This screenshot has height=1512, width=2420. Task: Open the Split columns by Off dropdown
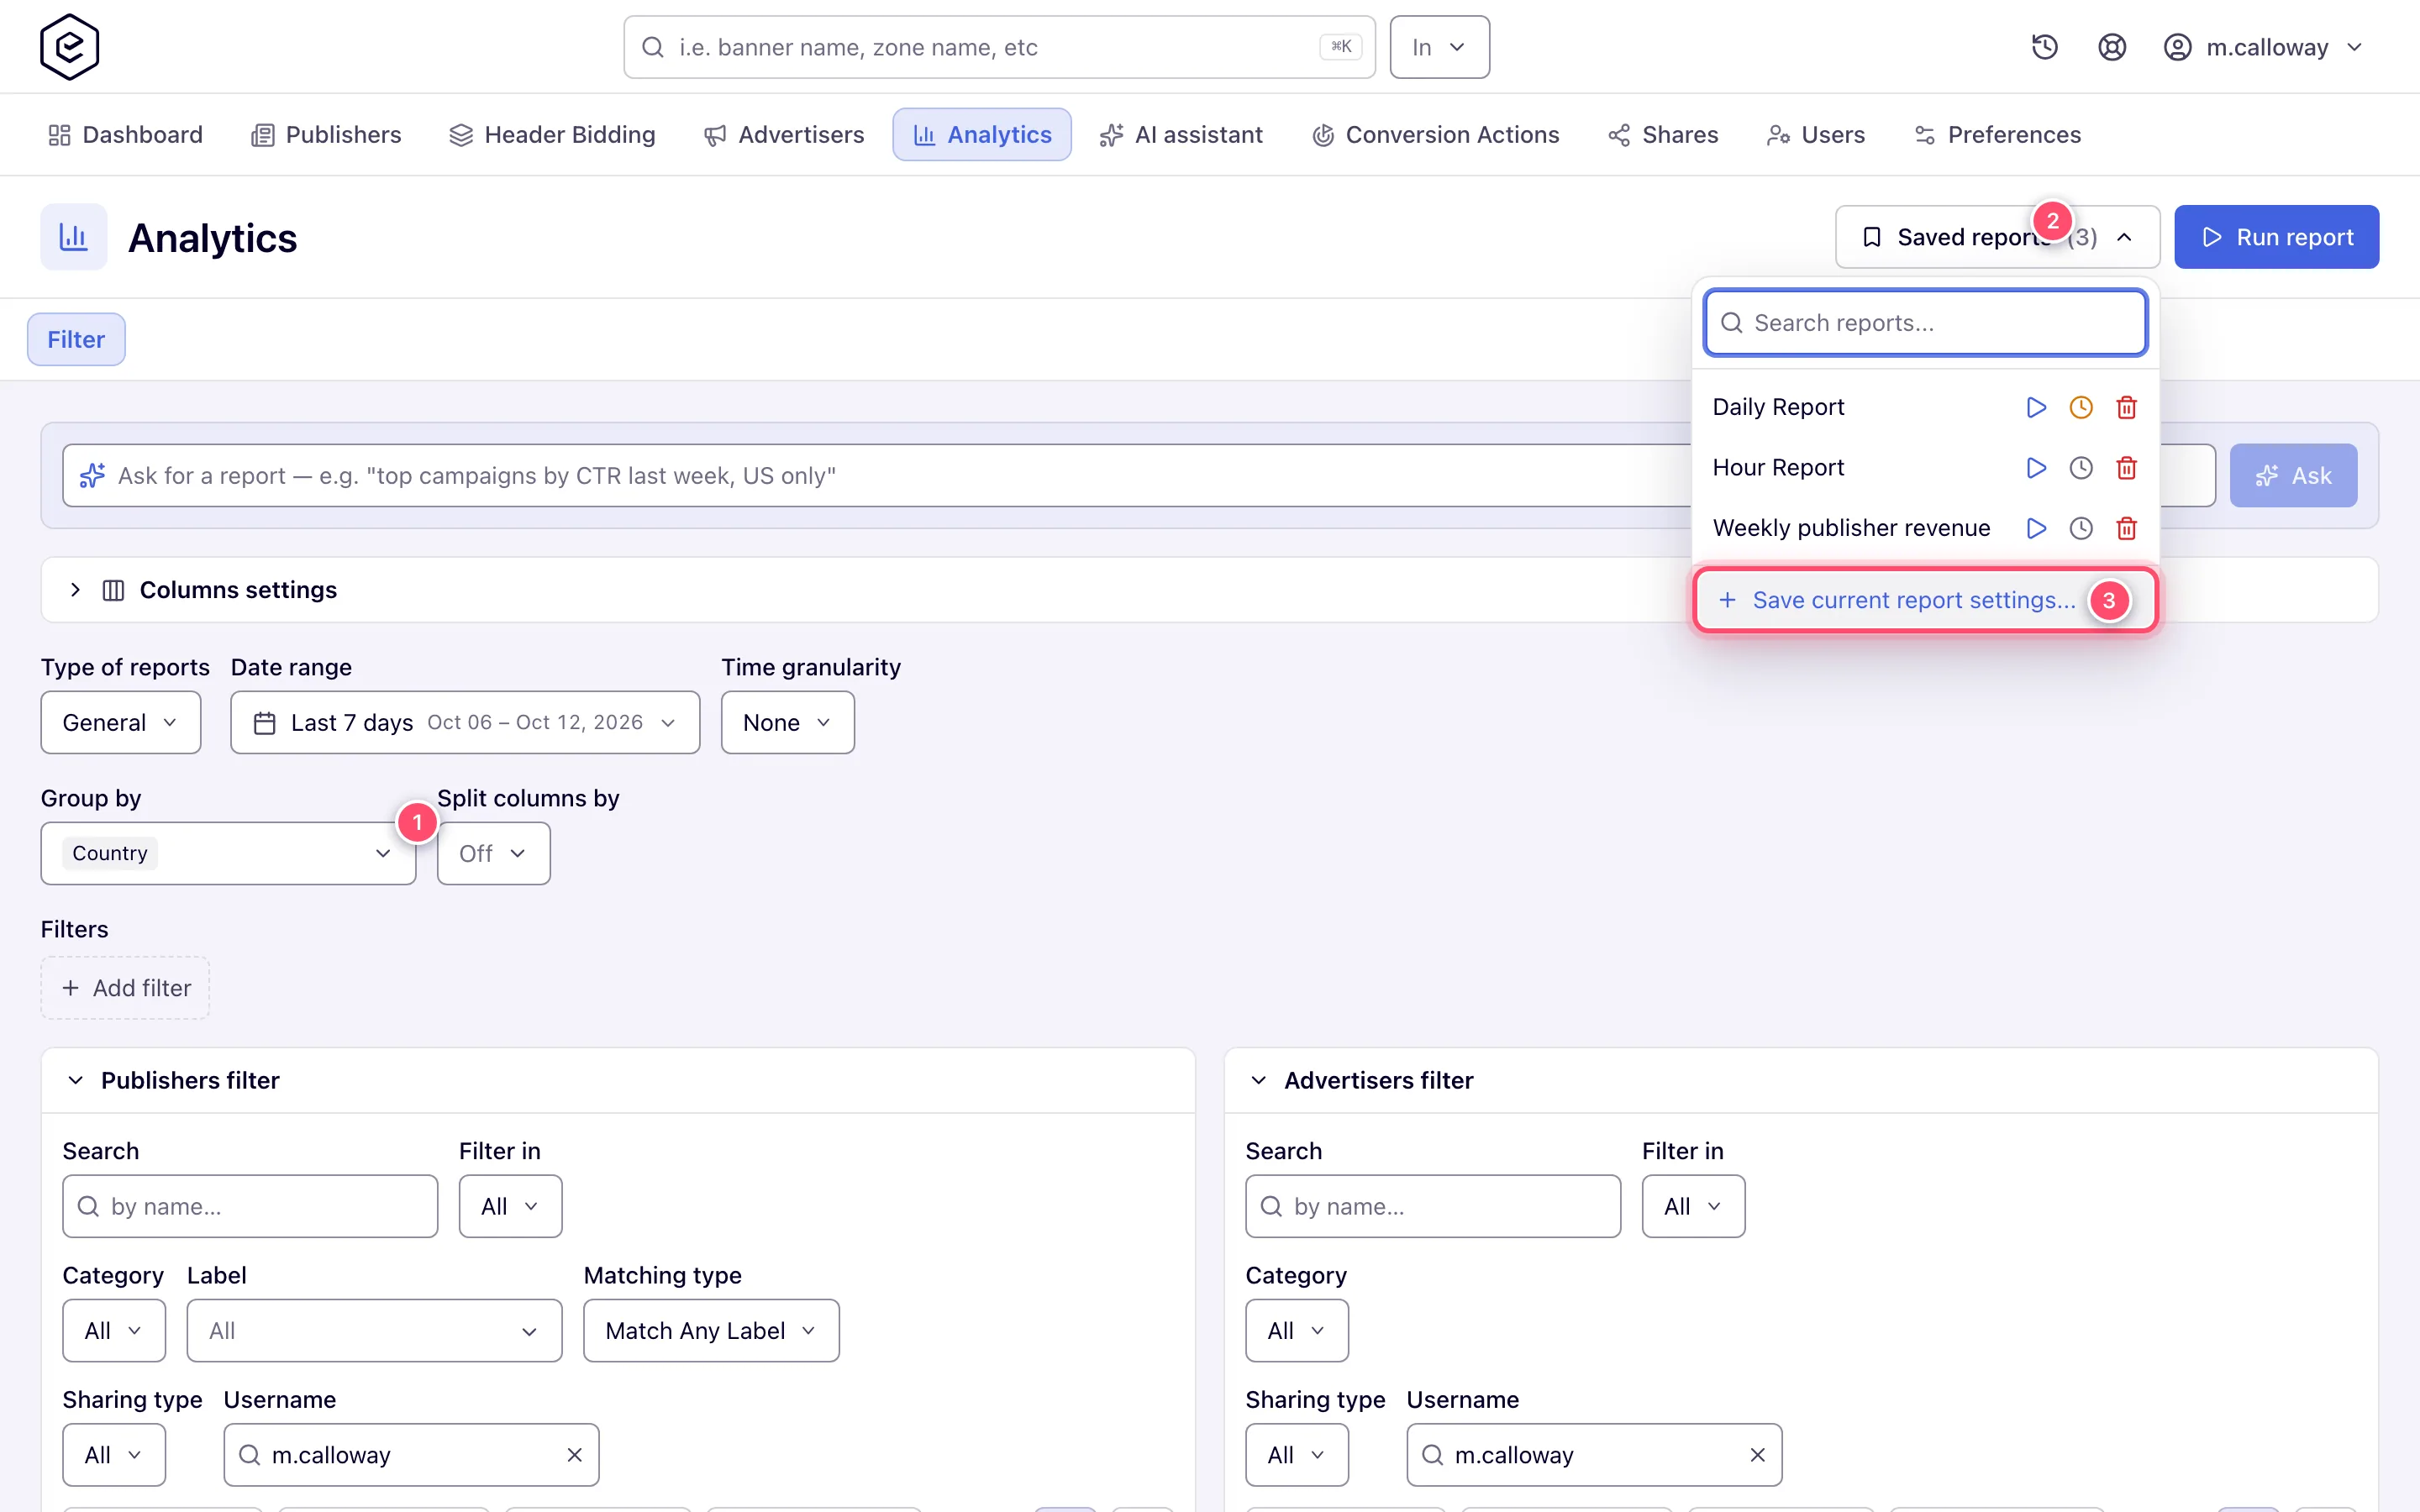click(x=493, y=853)
